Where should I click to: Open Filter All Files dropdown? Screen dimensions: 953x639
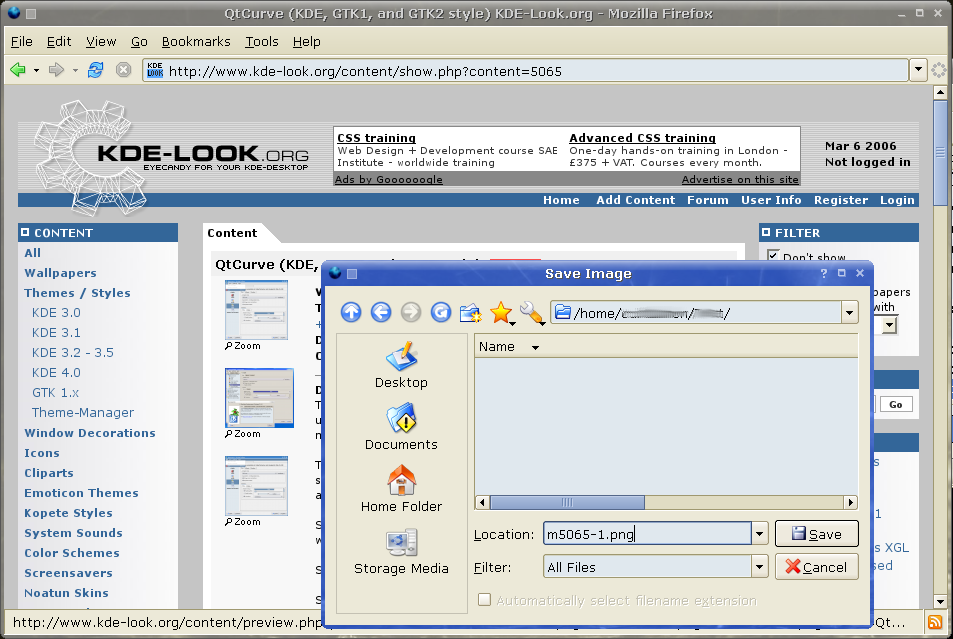pos(759,567)
